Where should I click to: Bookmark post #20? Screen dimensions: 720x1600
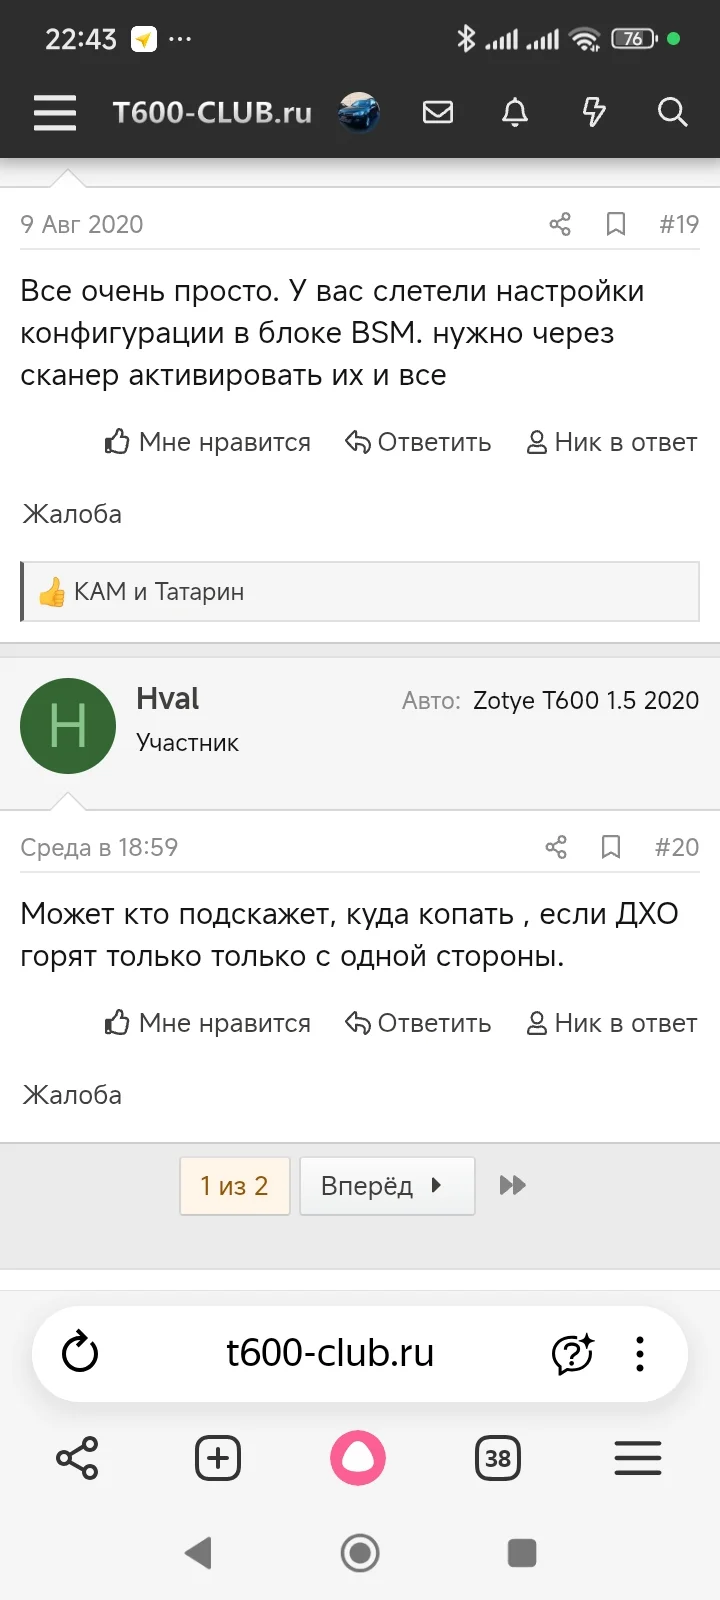click(x=611, y=847)
